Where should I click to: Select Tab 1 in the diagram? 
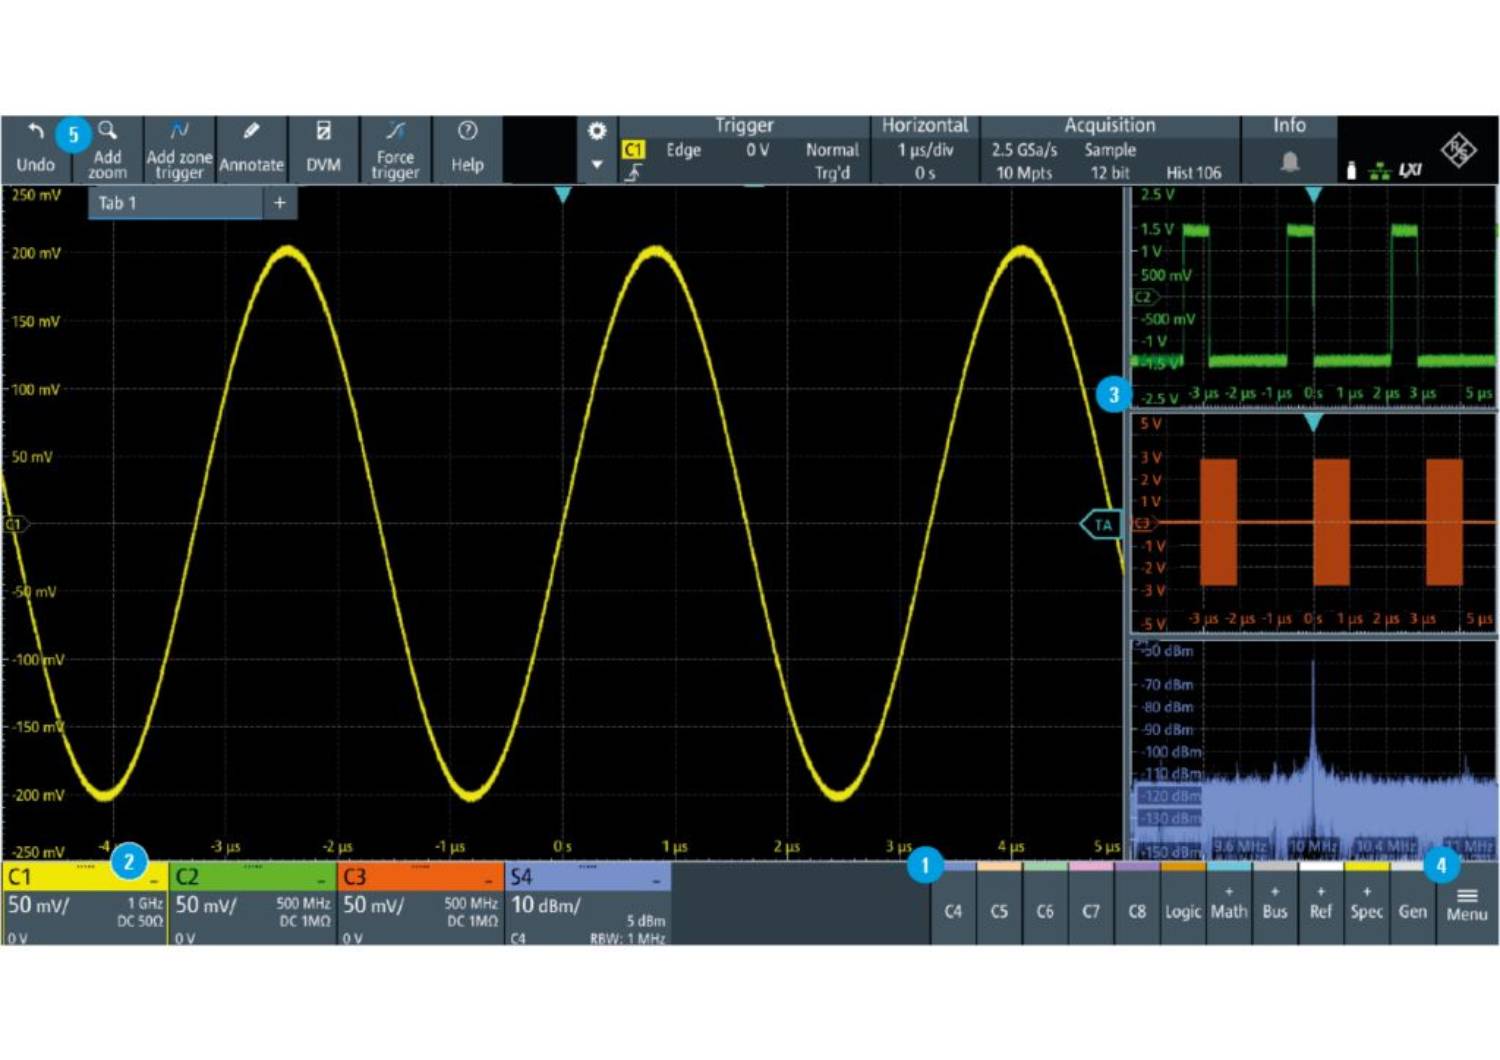175,203
